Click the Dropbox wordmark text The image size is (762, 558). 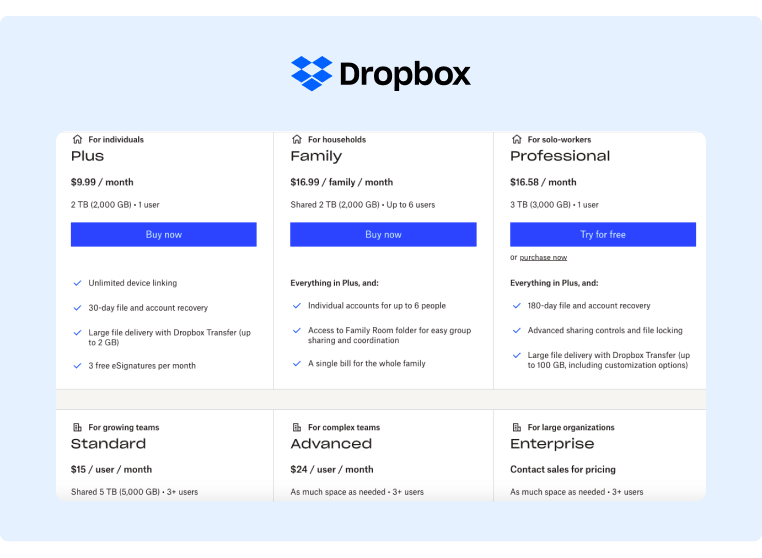point(404,75)
